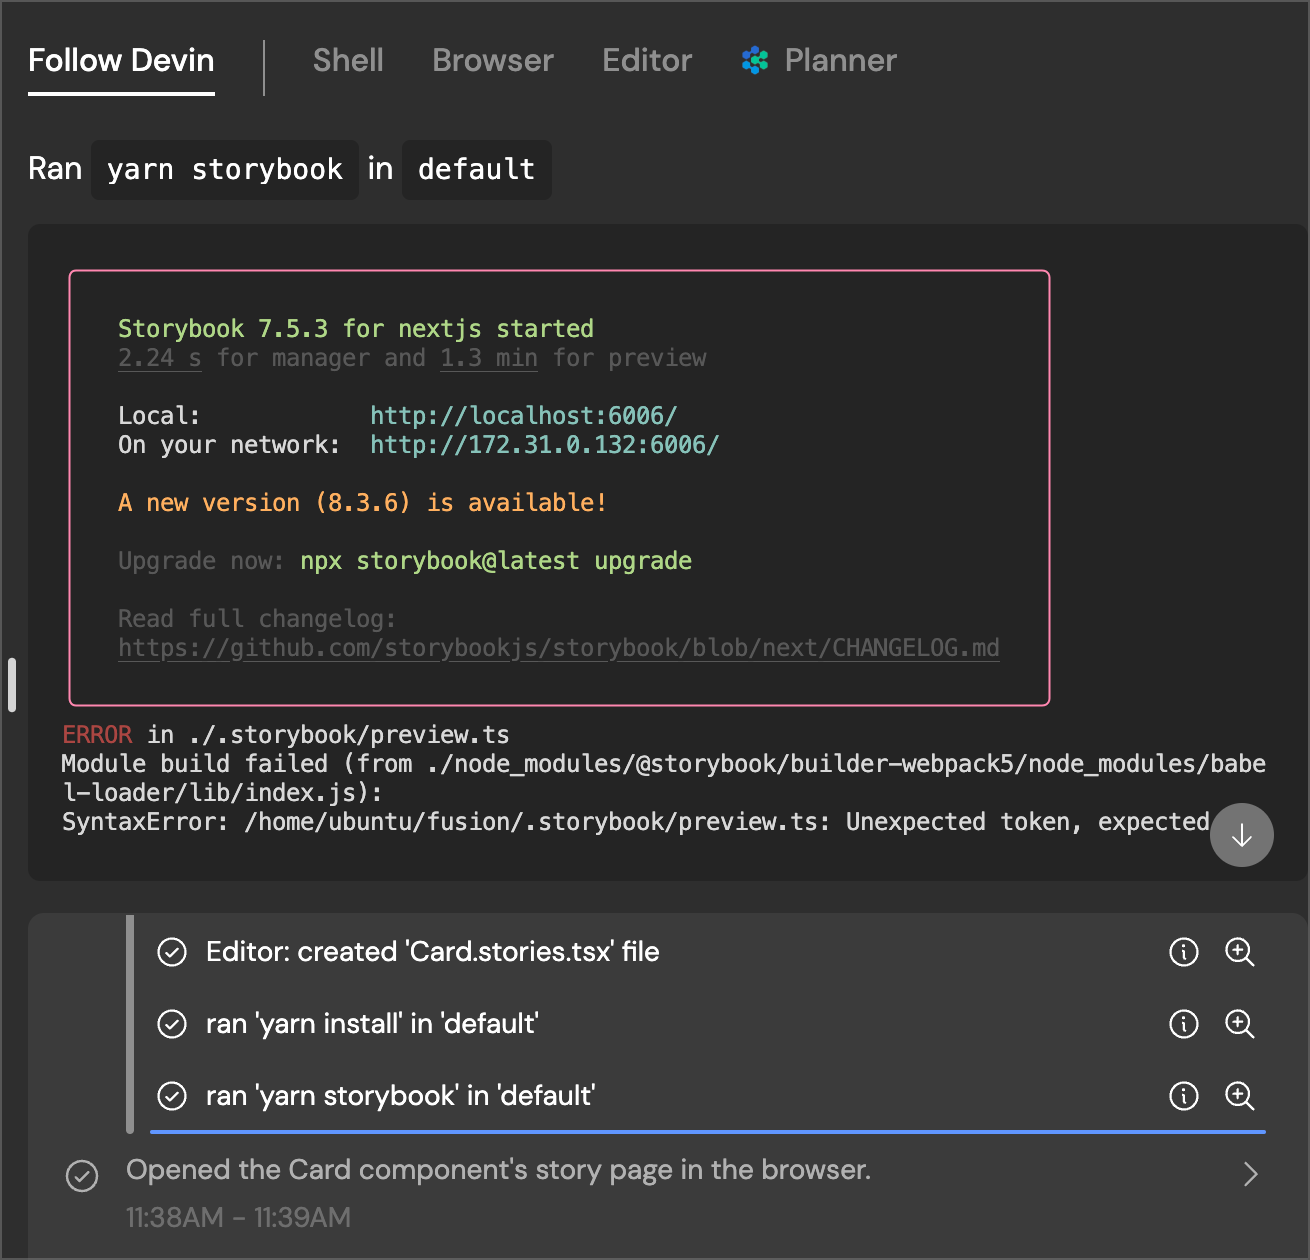Viewport: 1310px width, 1260px height.
Task: Click 'npx storybook@latest upgrade' command text
Action: point(496,561)
